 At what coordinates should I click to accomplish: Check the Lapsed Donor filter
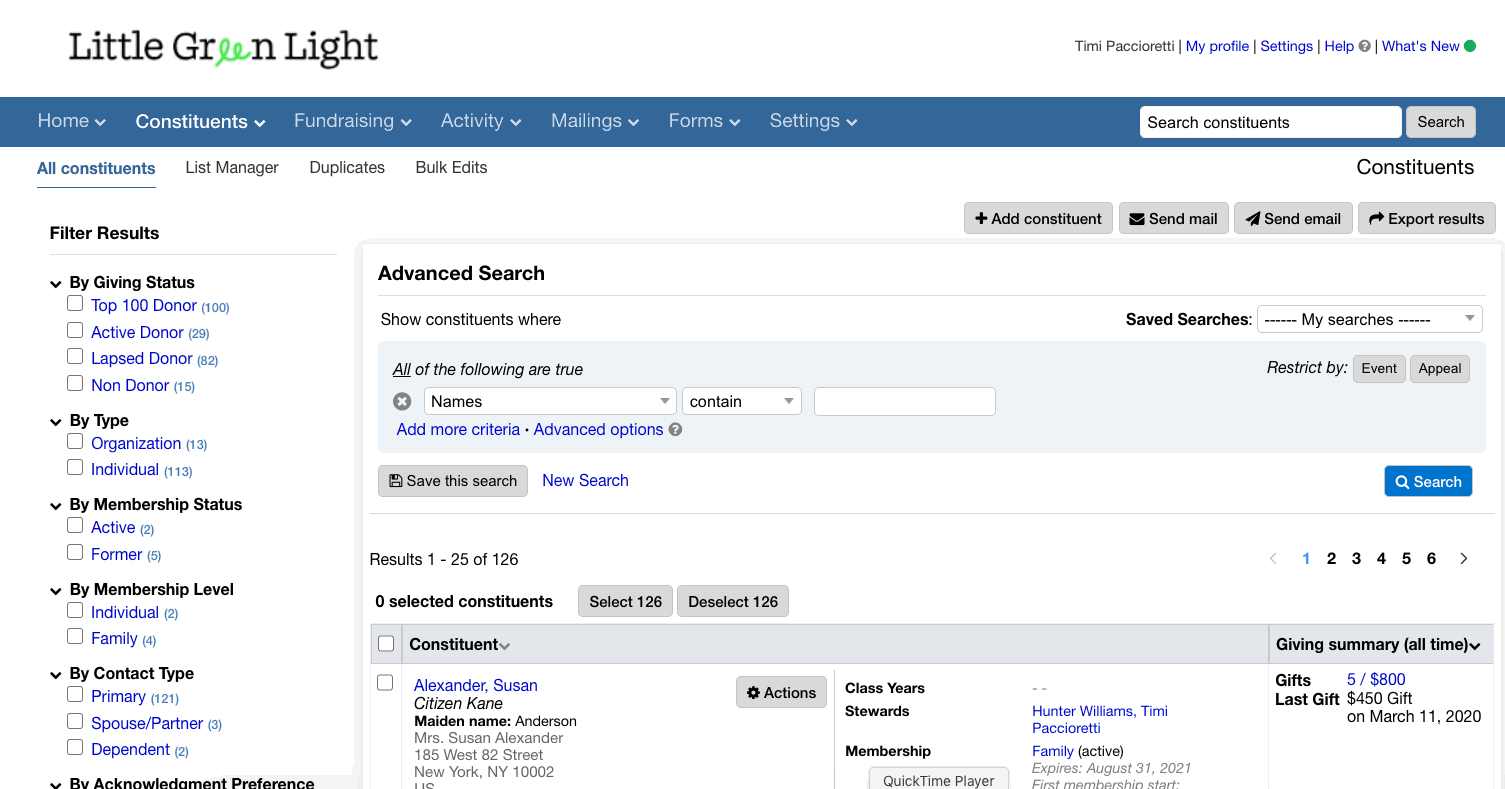point(75,356)
